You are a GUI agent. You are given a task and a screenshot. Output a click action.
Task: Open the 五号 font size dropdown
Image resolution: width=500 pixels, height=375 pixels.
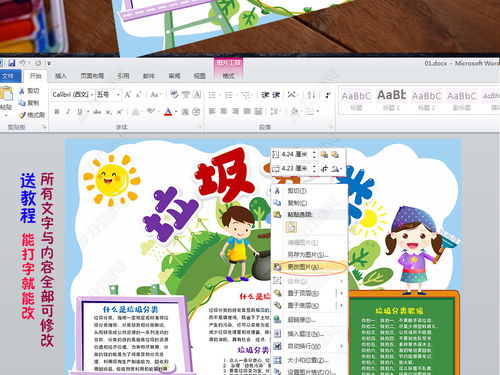[119, 95]
